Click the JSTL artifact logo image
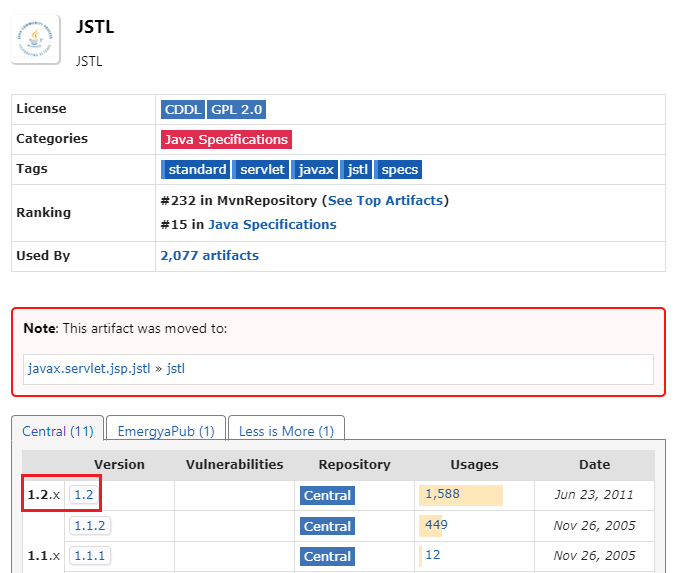The width and height of the screenshot is (678, 573). 35,40
